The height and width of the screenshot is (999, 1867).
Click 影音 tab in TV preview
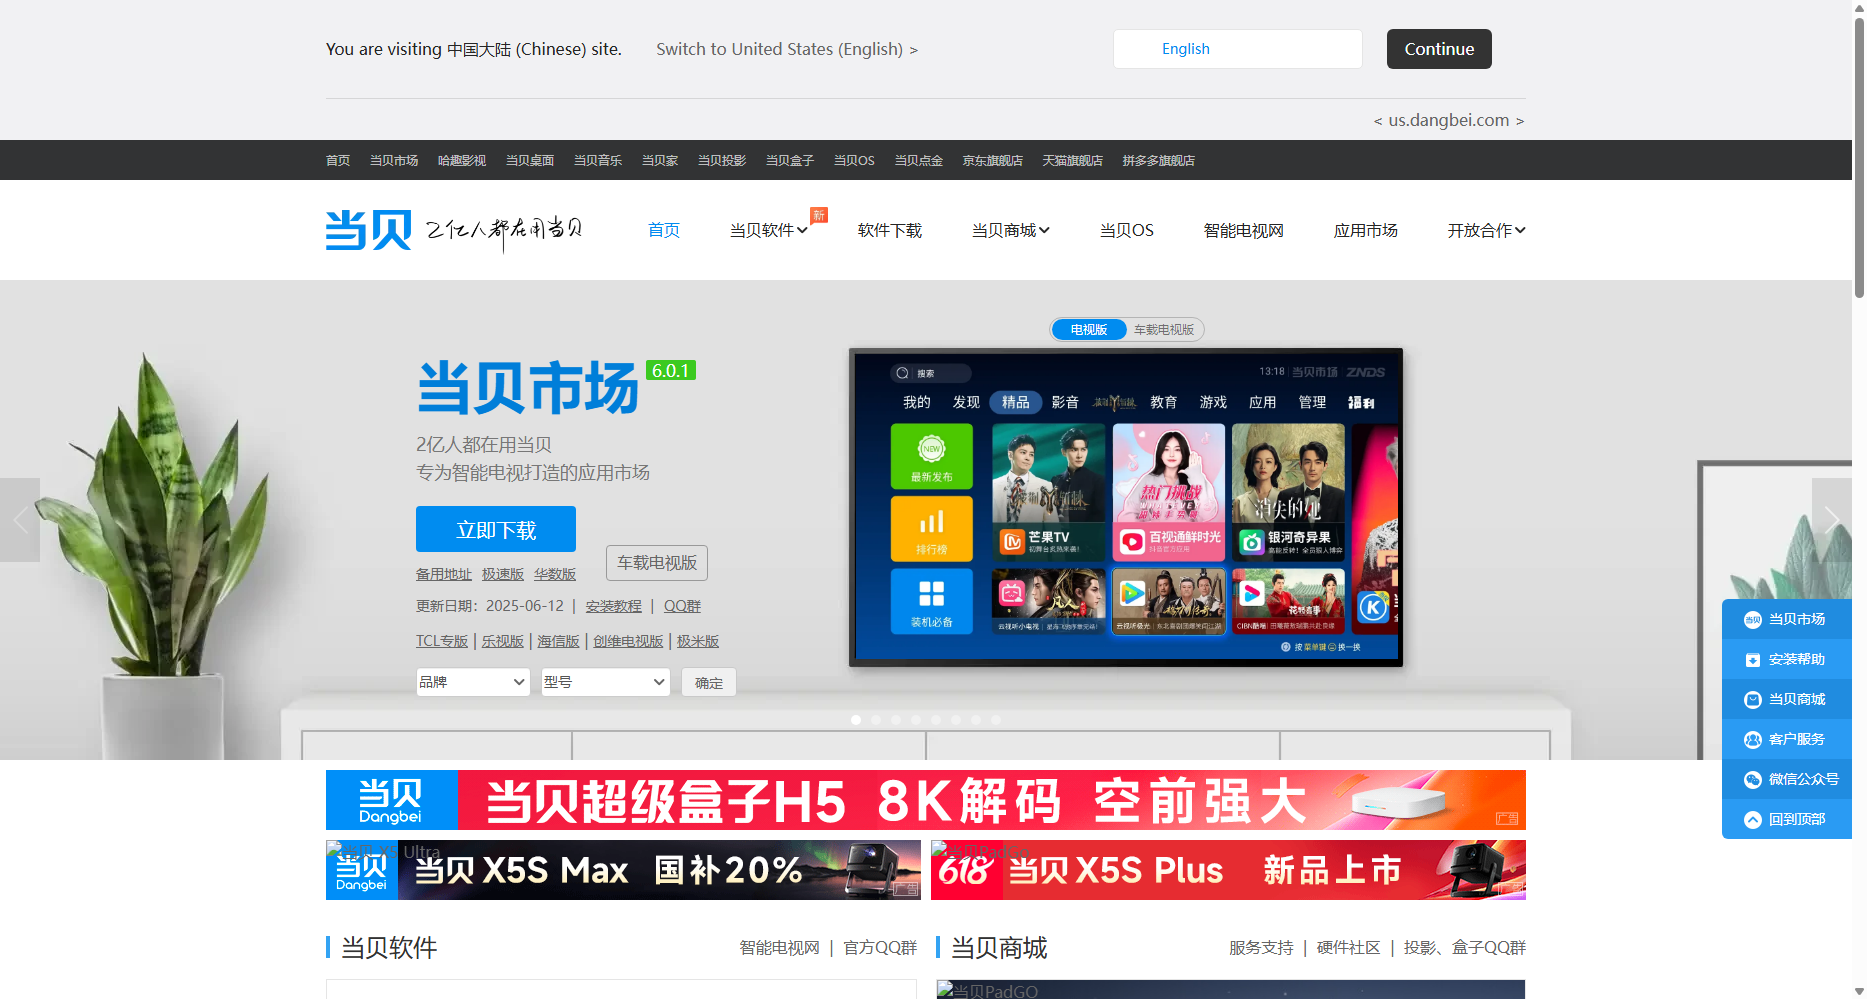(1065, 402)
